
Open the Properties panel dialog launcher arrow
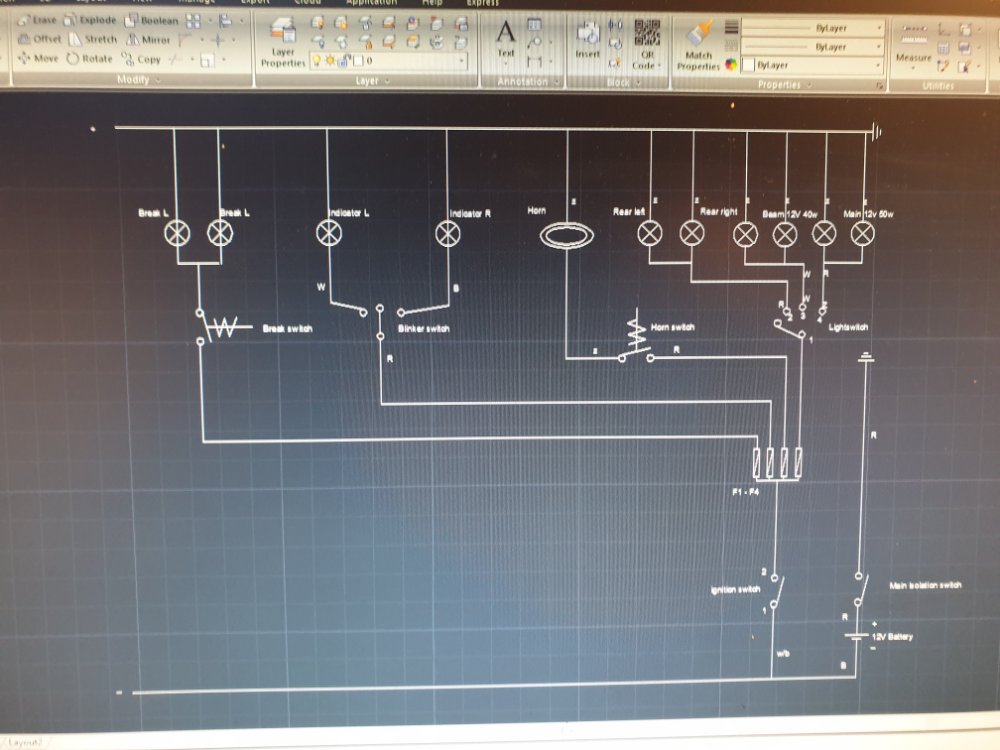click(880, 85)
